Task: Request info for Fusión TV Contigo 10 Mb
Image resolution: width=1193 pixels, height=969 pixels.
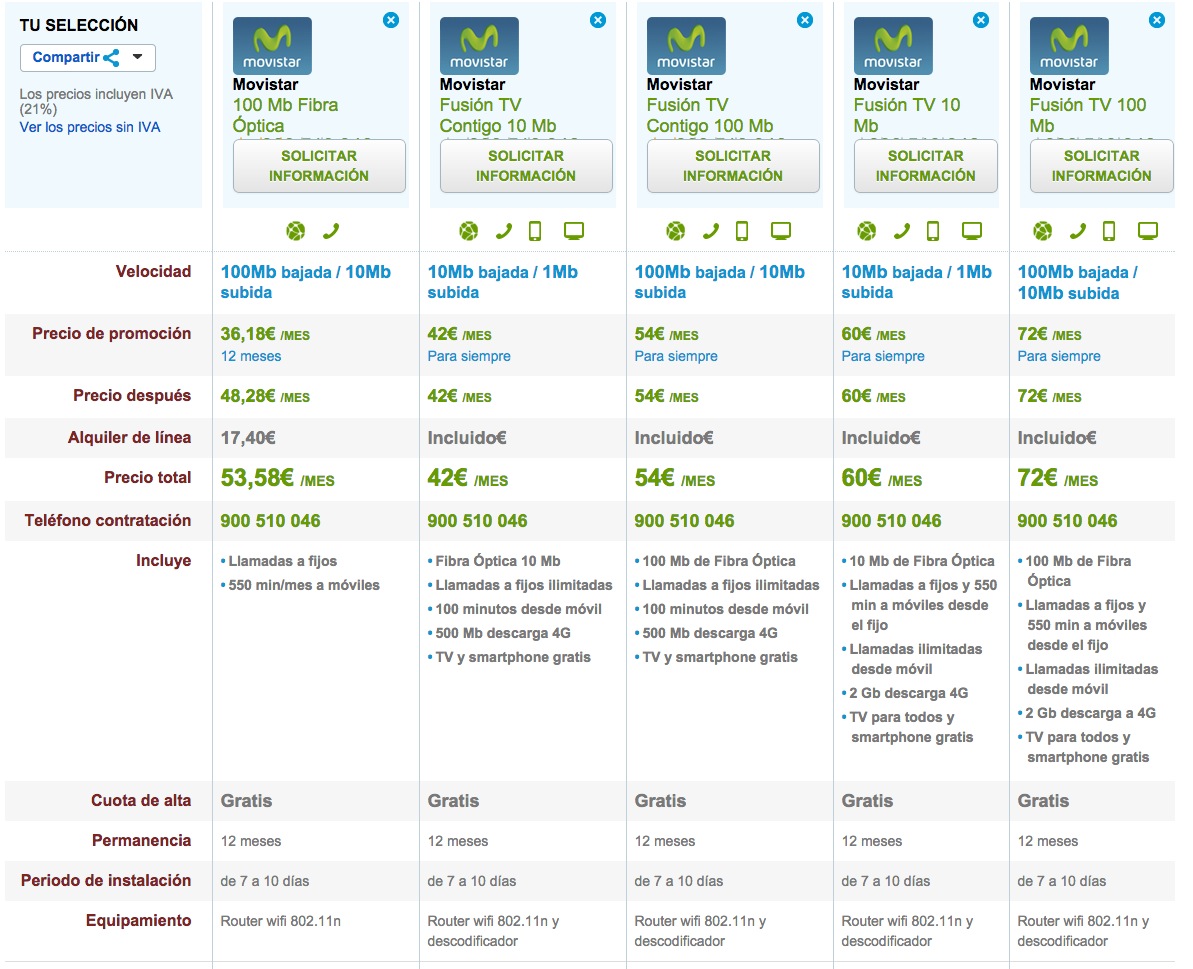Action: click(x=526, y=166)
